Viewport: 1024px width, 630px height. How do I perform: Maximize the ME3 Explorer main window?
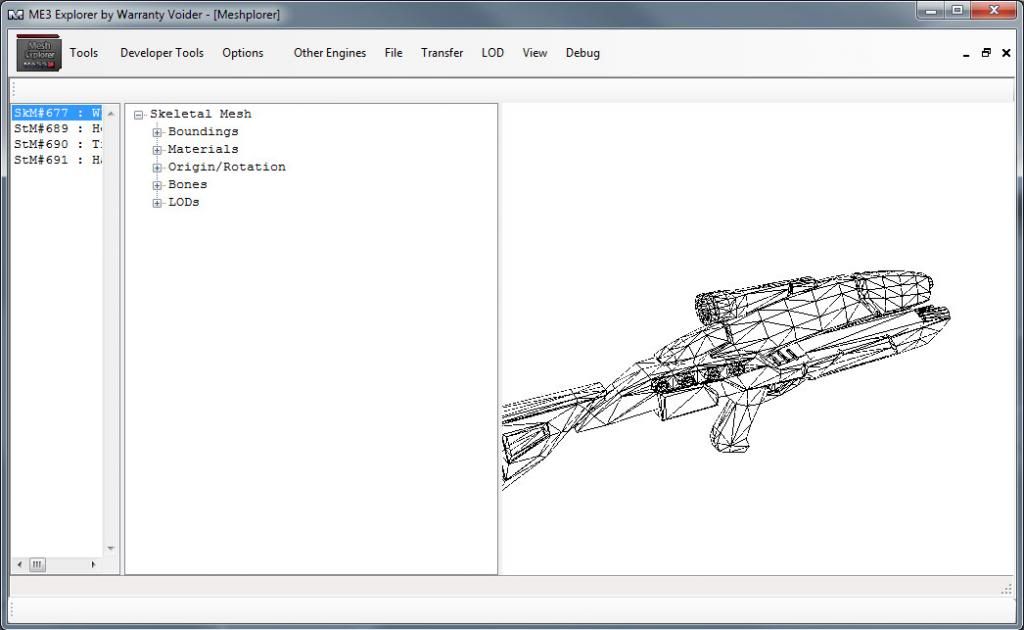[x=957, y=10]
